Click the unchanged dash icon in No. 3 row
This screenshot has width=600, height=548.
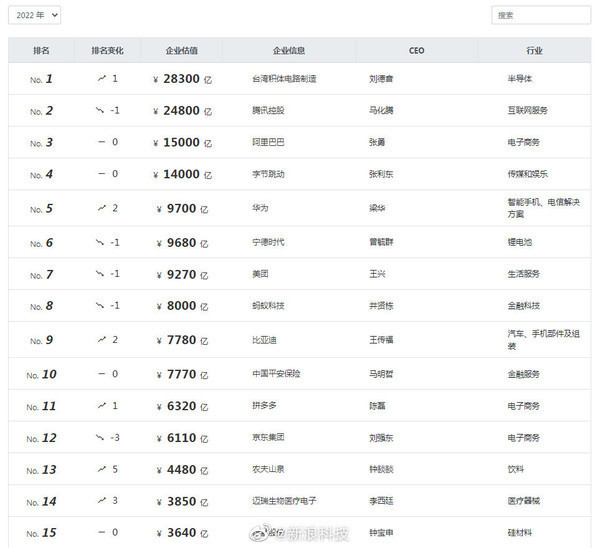tap(101, 142)
